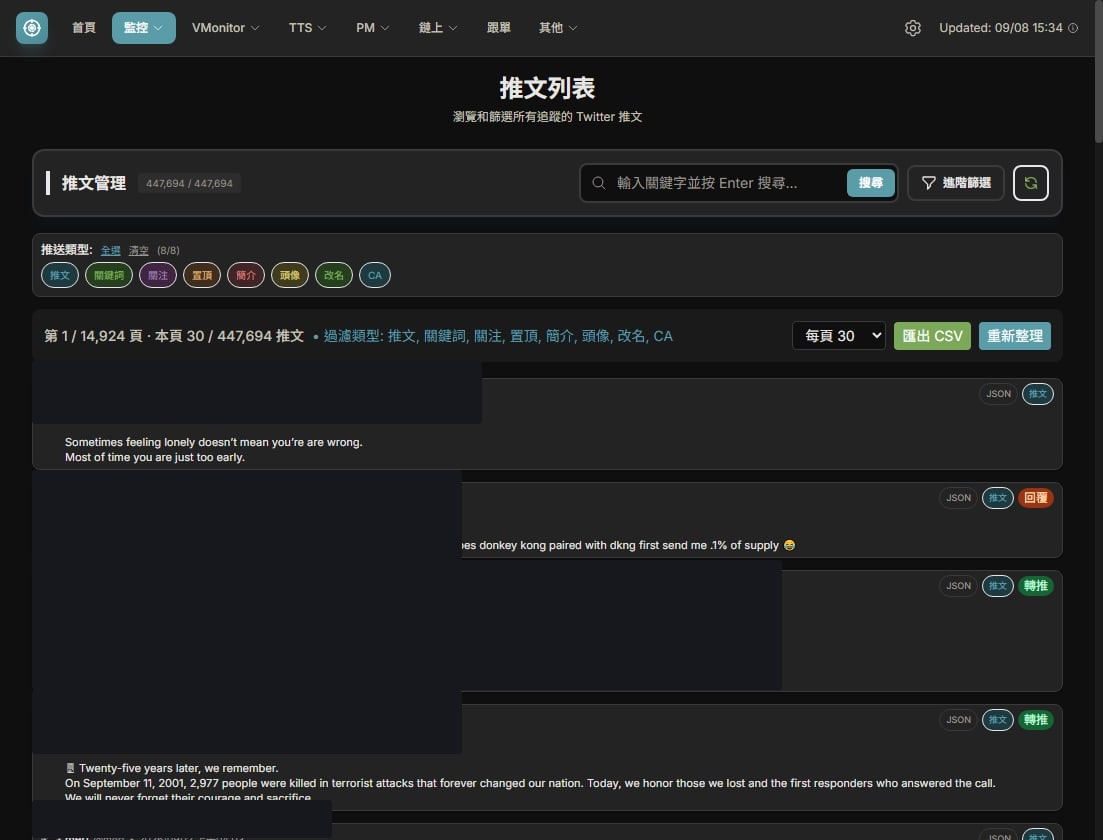Viewport: 1103px width, 840px height.
Task: Click 推文 tag on donkey kong tweet
Action: coord(997,498)
